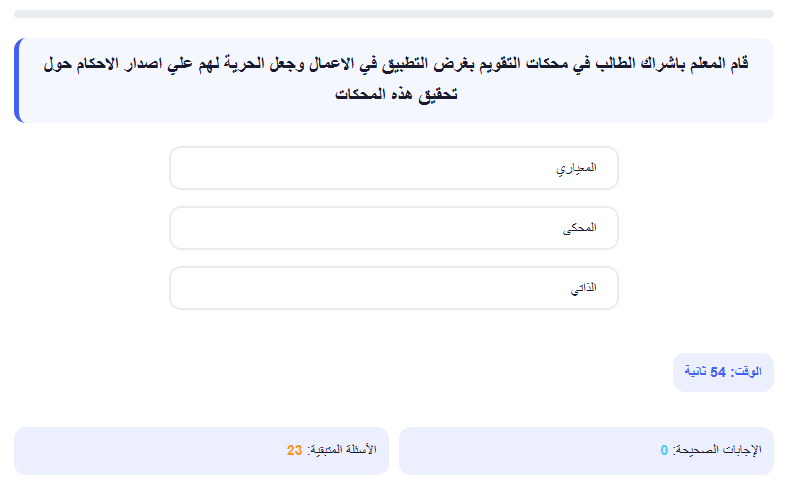Click the blue accent edge of question card

18,81
